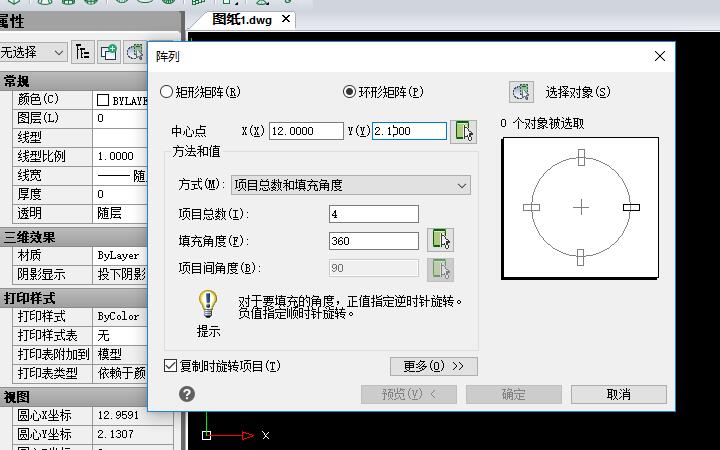Screen dimensions: 720x450
Task: Click the 项目总数 item count field
Action: [x=373, y=214]
